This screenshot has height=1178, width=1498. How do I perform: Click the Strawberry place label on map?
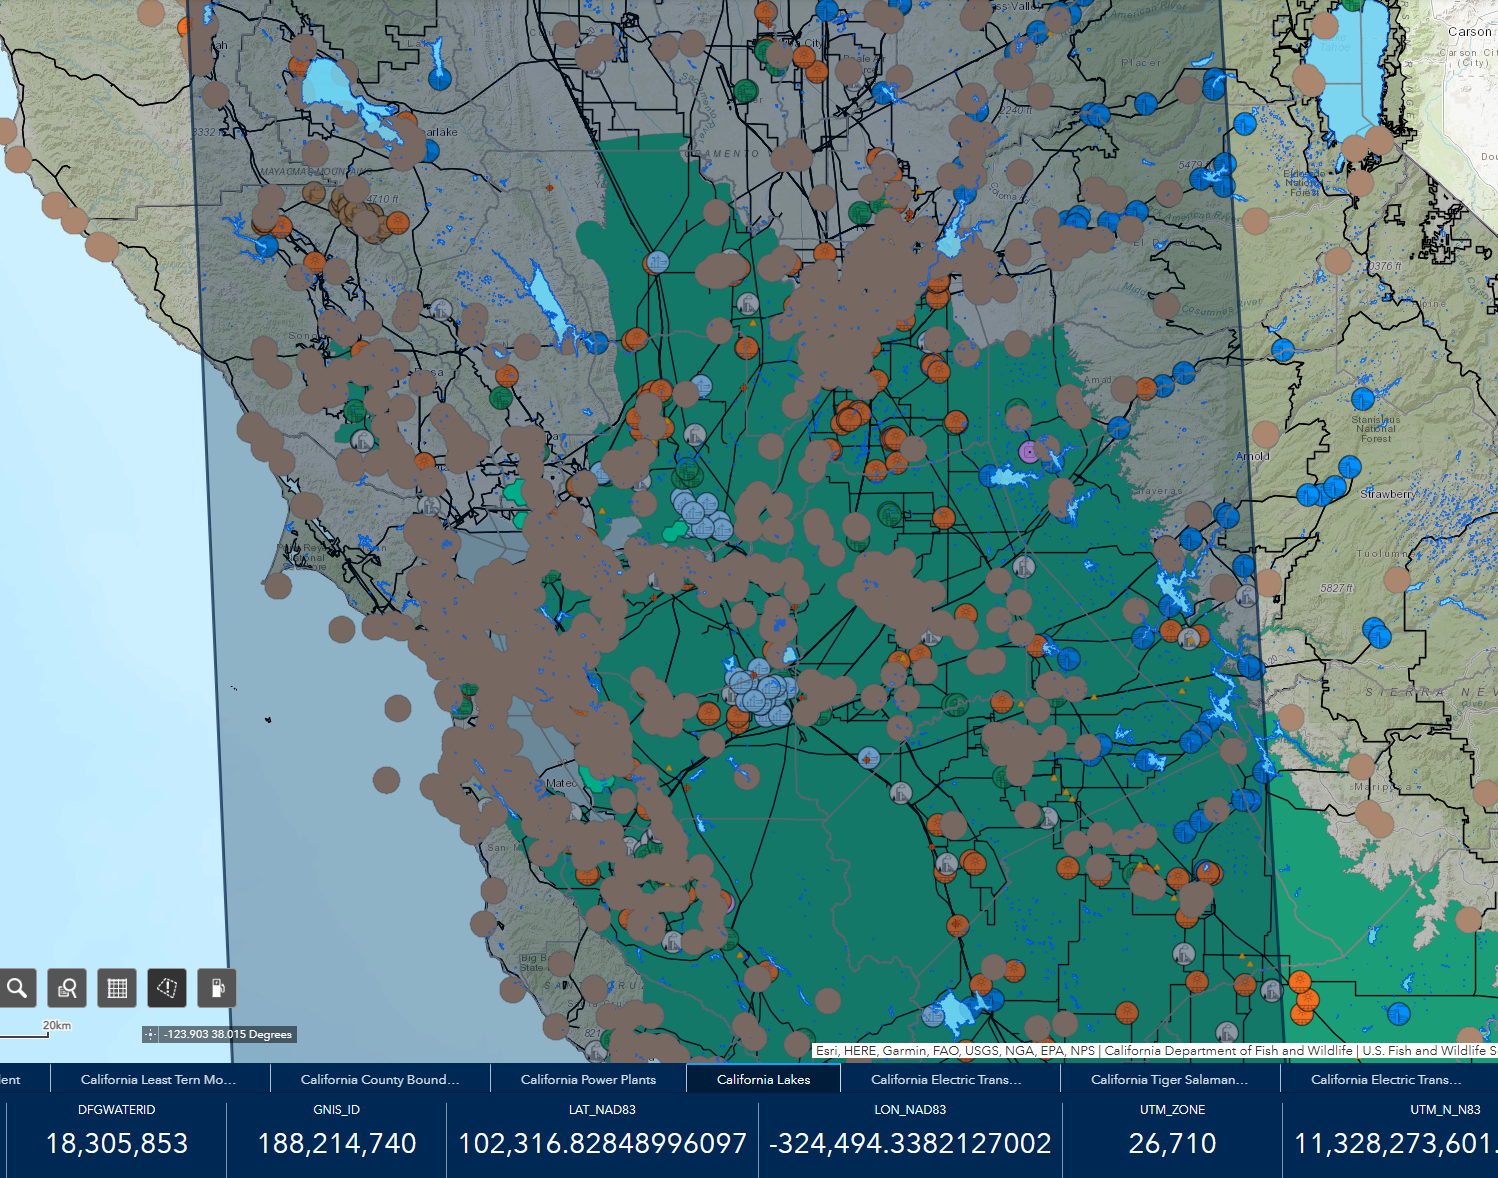click(1388, 494)
